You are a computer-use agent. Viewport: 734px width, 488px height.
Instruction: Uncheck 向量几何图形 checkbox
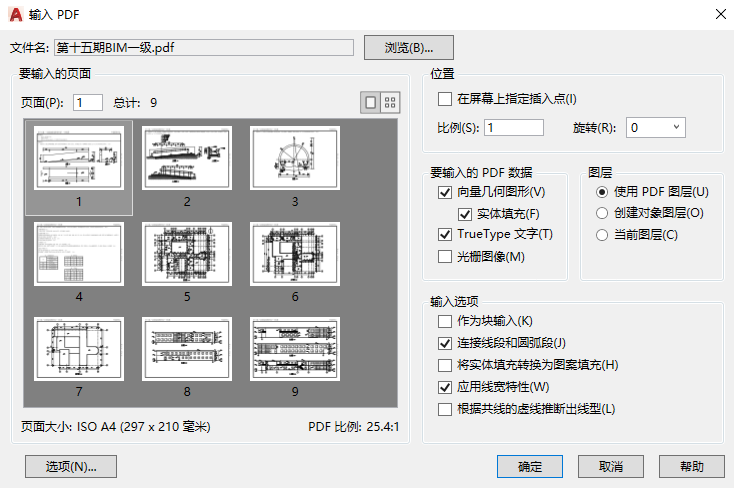445,191
